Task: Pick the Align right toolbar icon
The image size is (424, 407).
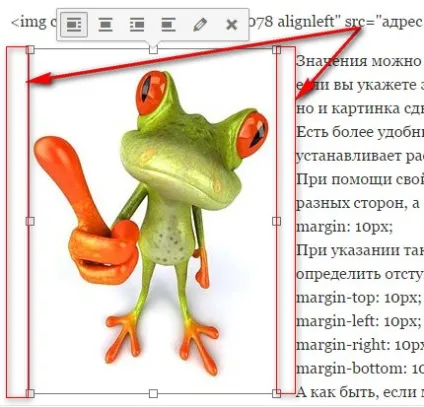Action: (x=137, y=25)
